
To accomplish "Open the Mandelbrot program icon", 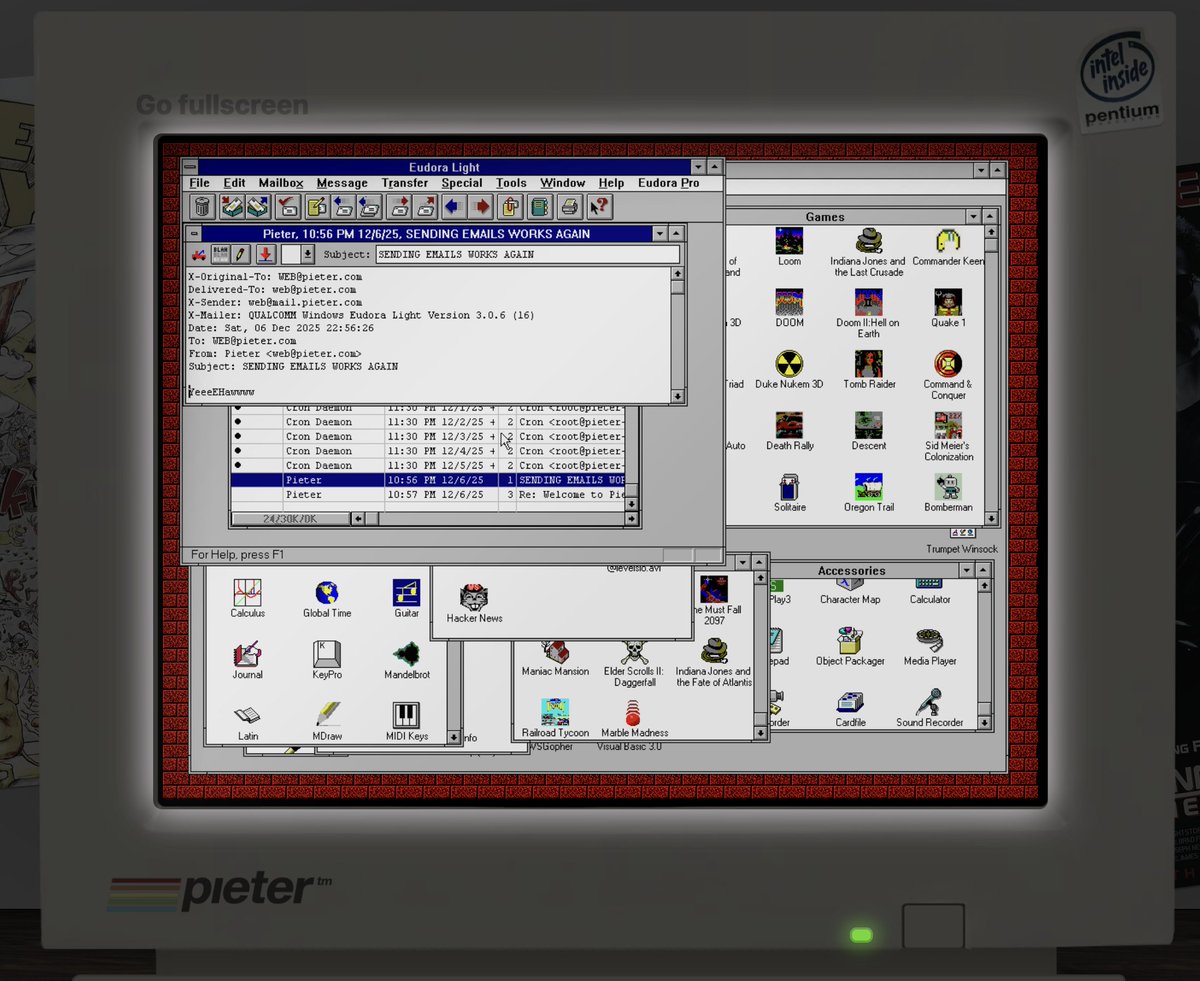I will pyautogui.click(x=406, y=661).
